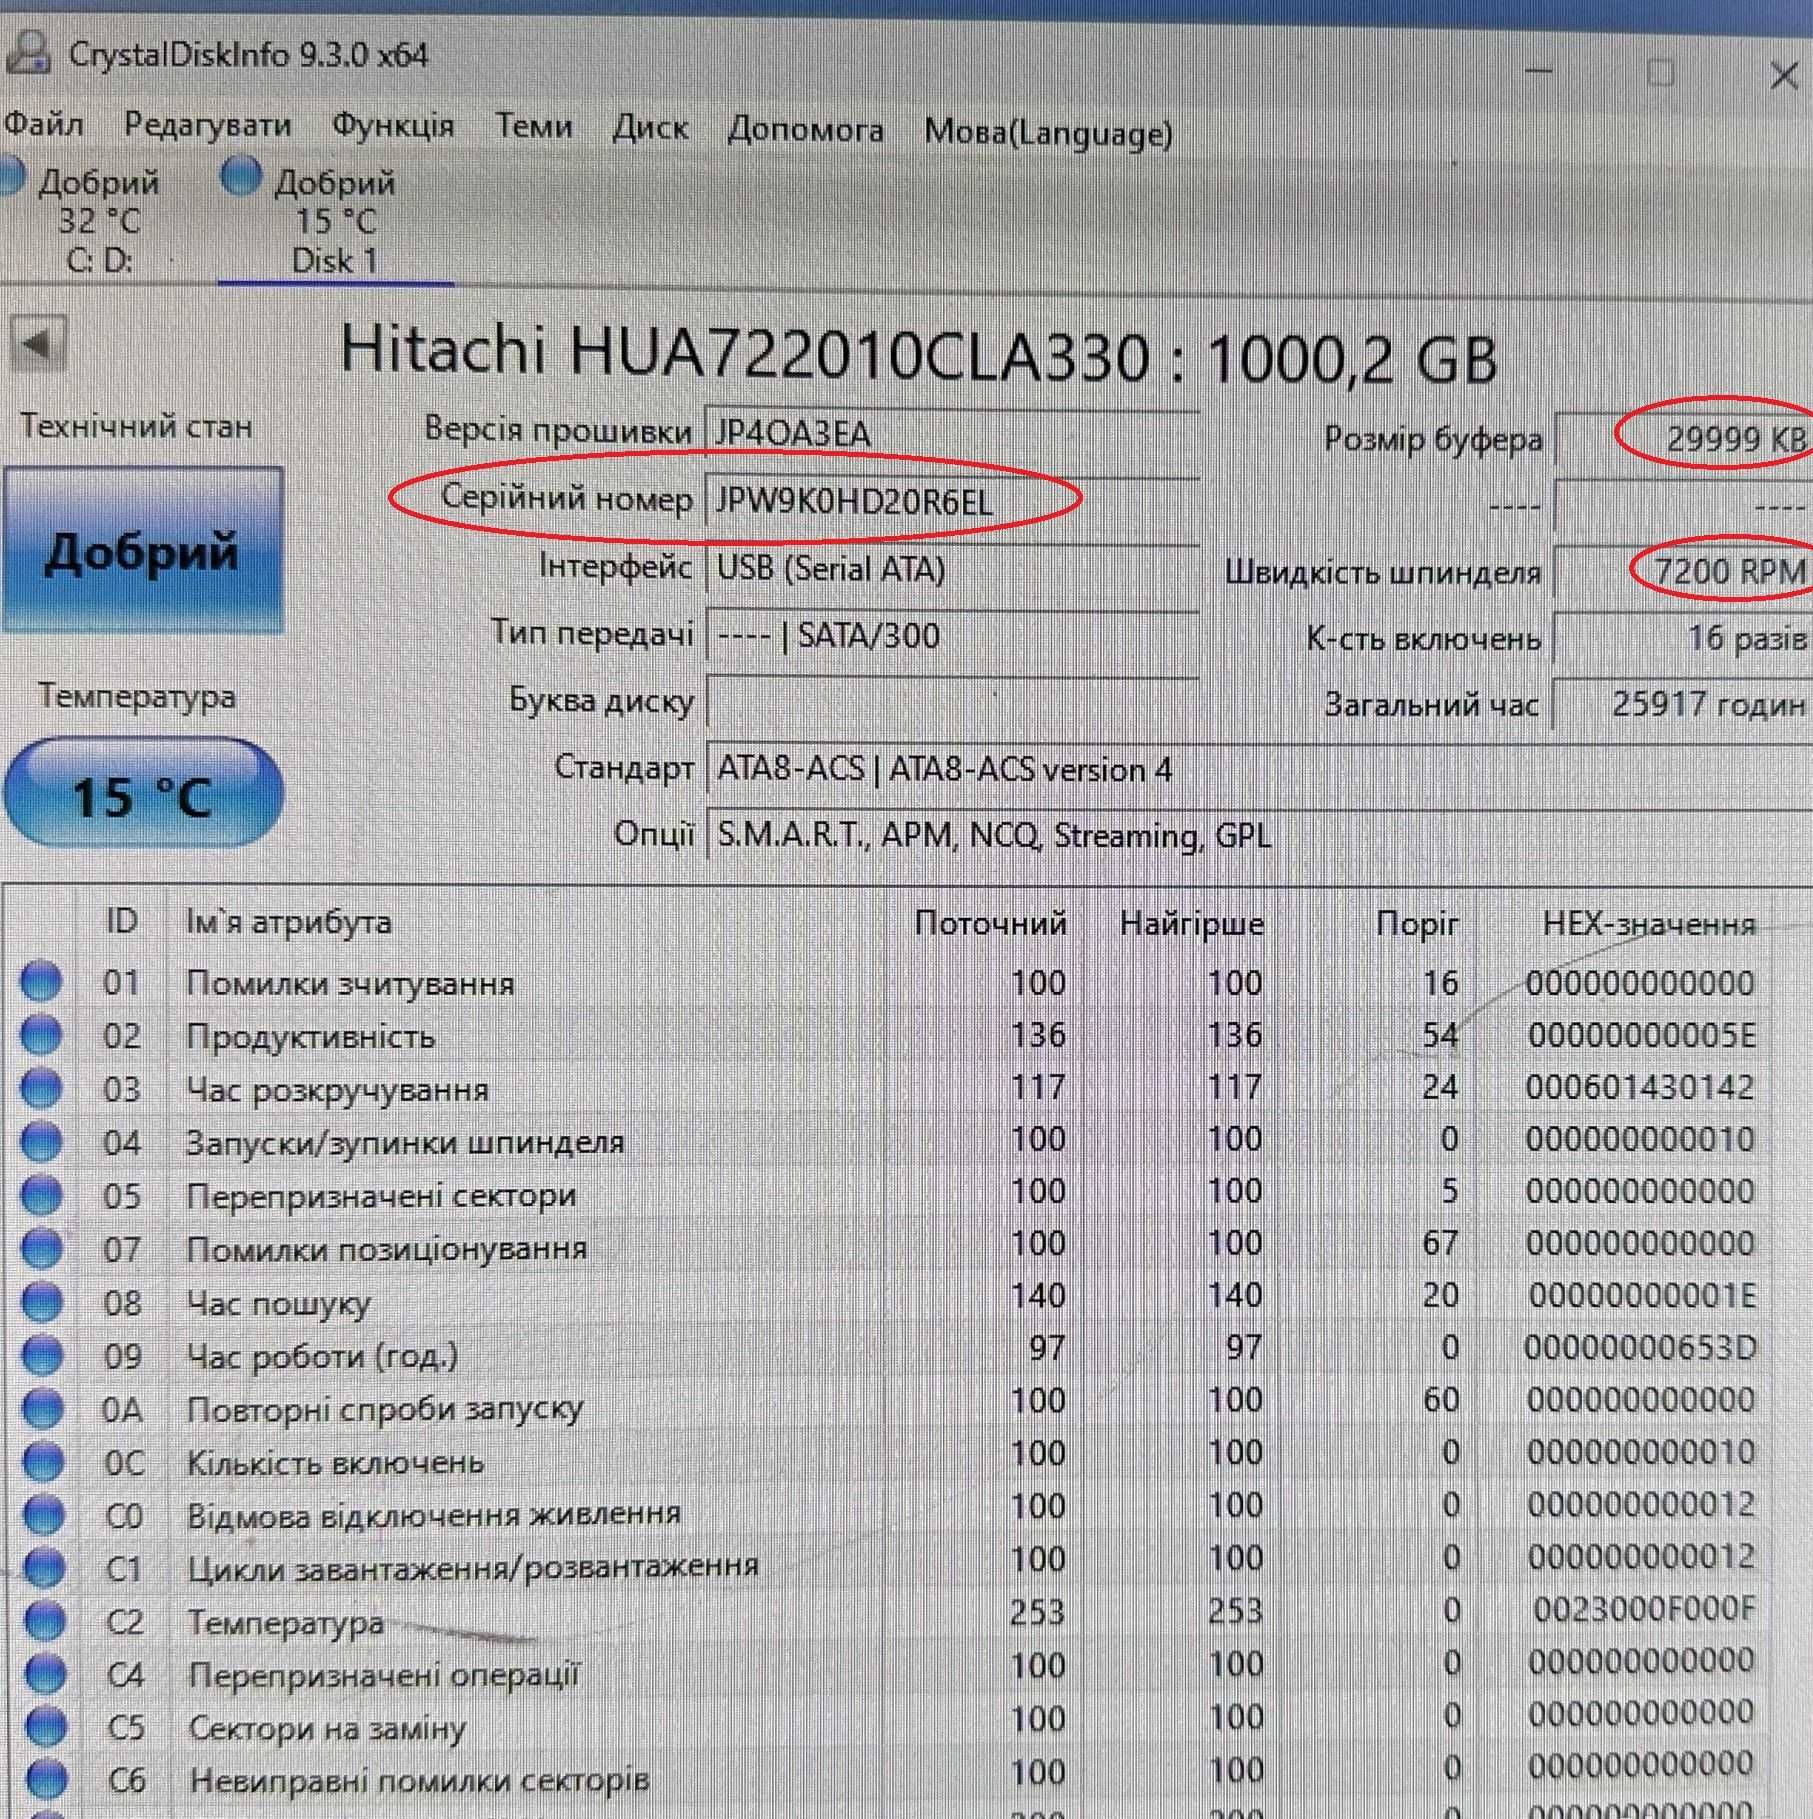Viewport: 1813px width, 1819px height.
Task: Click status icon for 0A Повторні спроби запуску
Action: coord(42,1408)
